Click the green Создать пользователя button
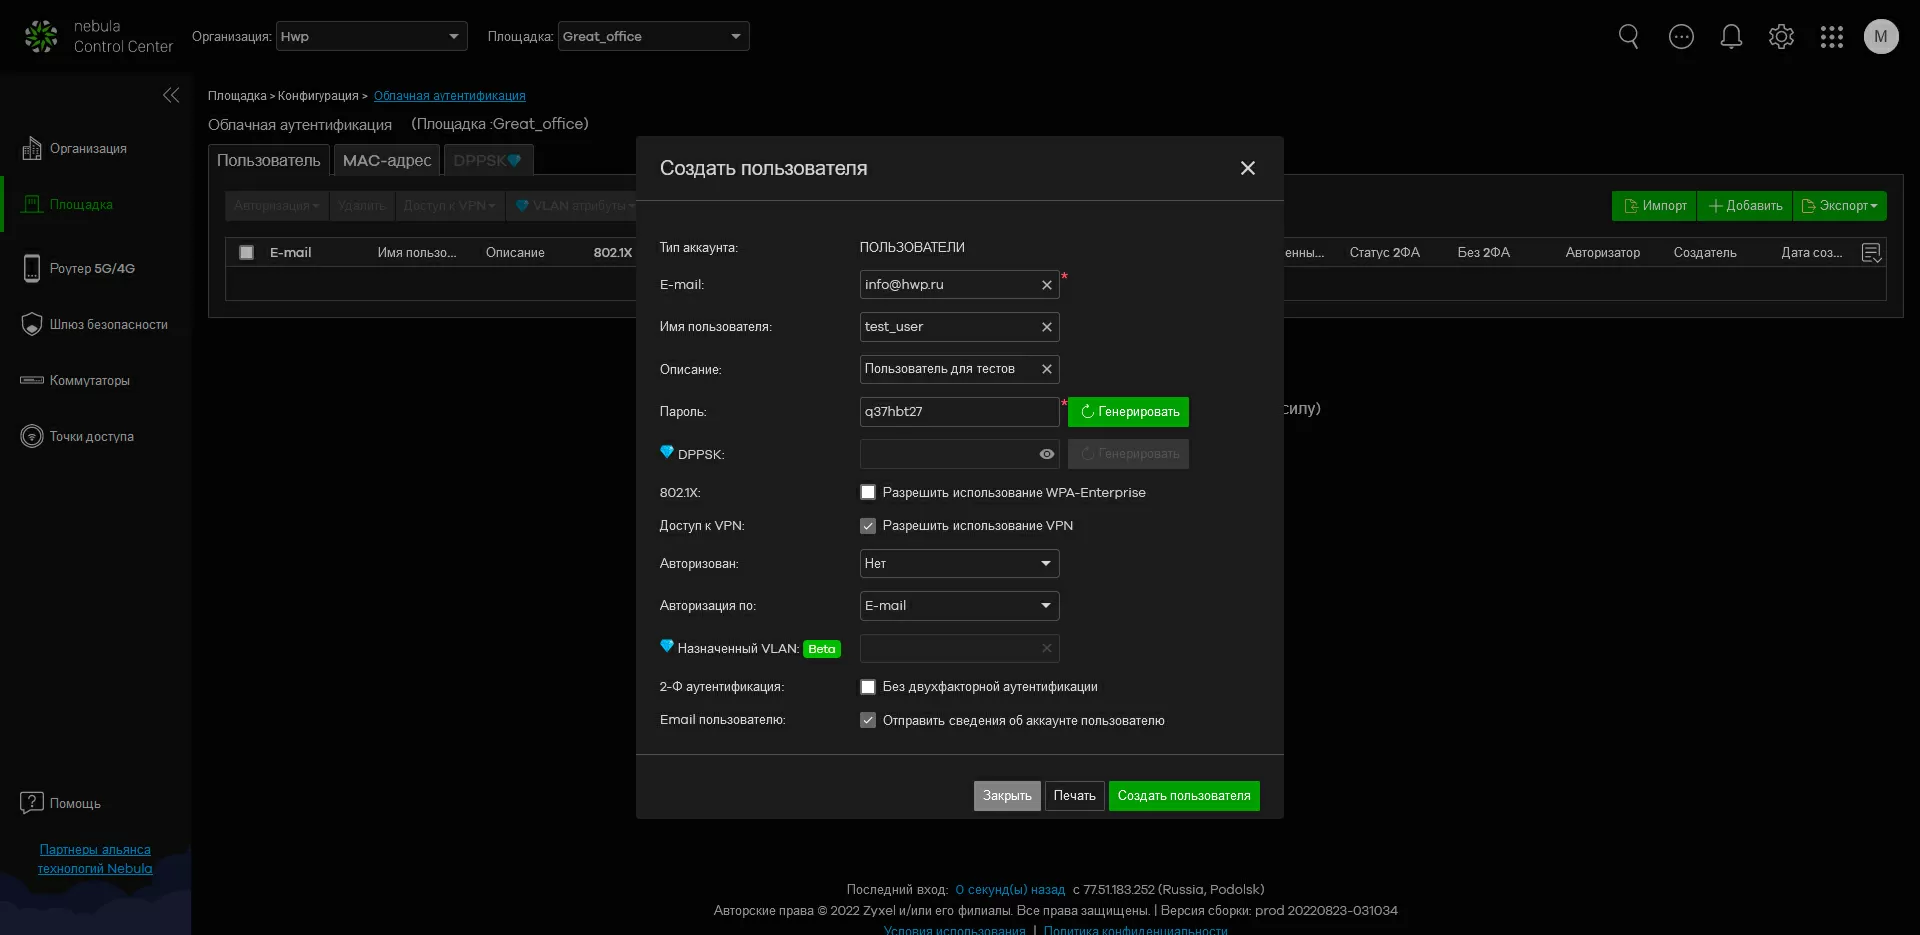Screen dimensions: 1920x935 tap(1183, 796)
